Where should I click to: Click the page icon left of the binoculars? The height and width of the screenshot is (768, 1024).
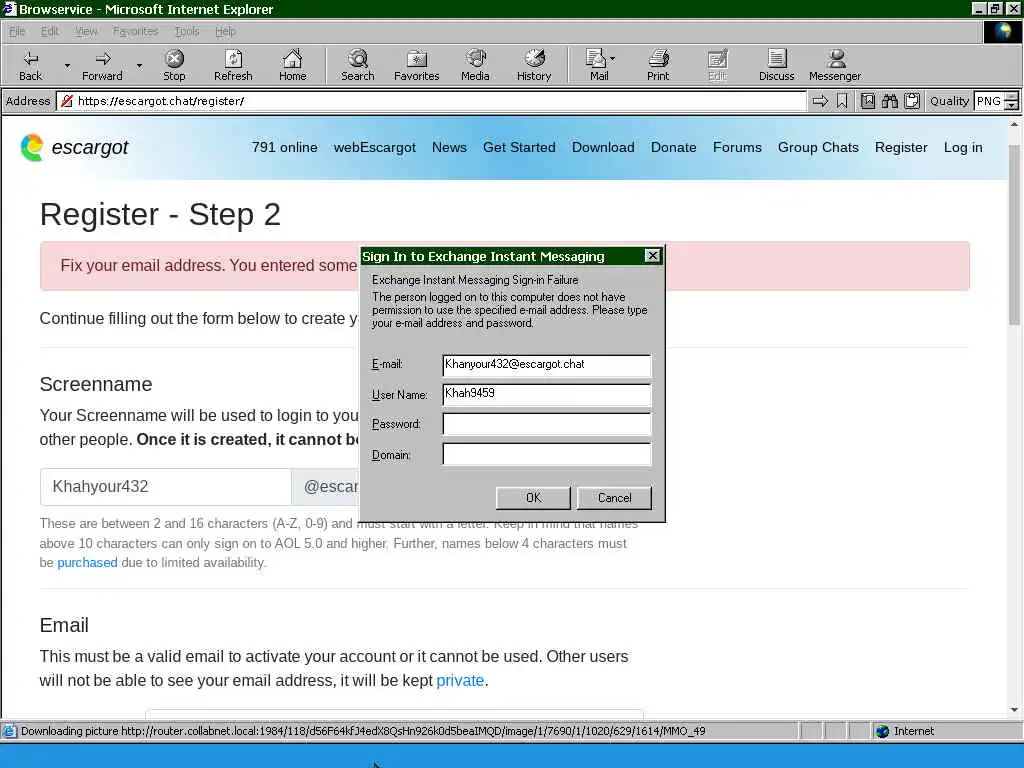[868, 101]
